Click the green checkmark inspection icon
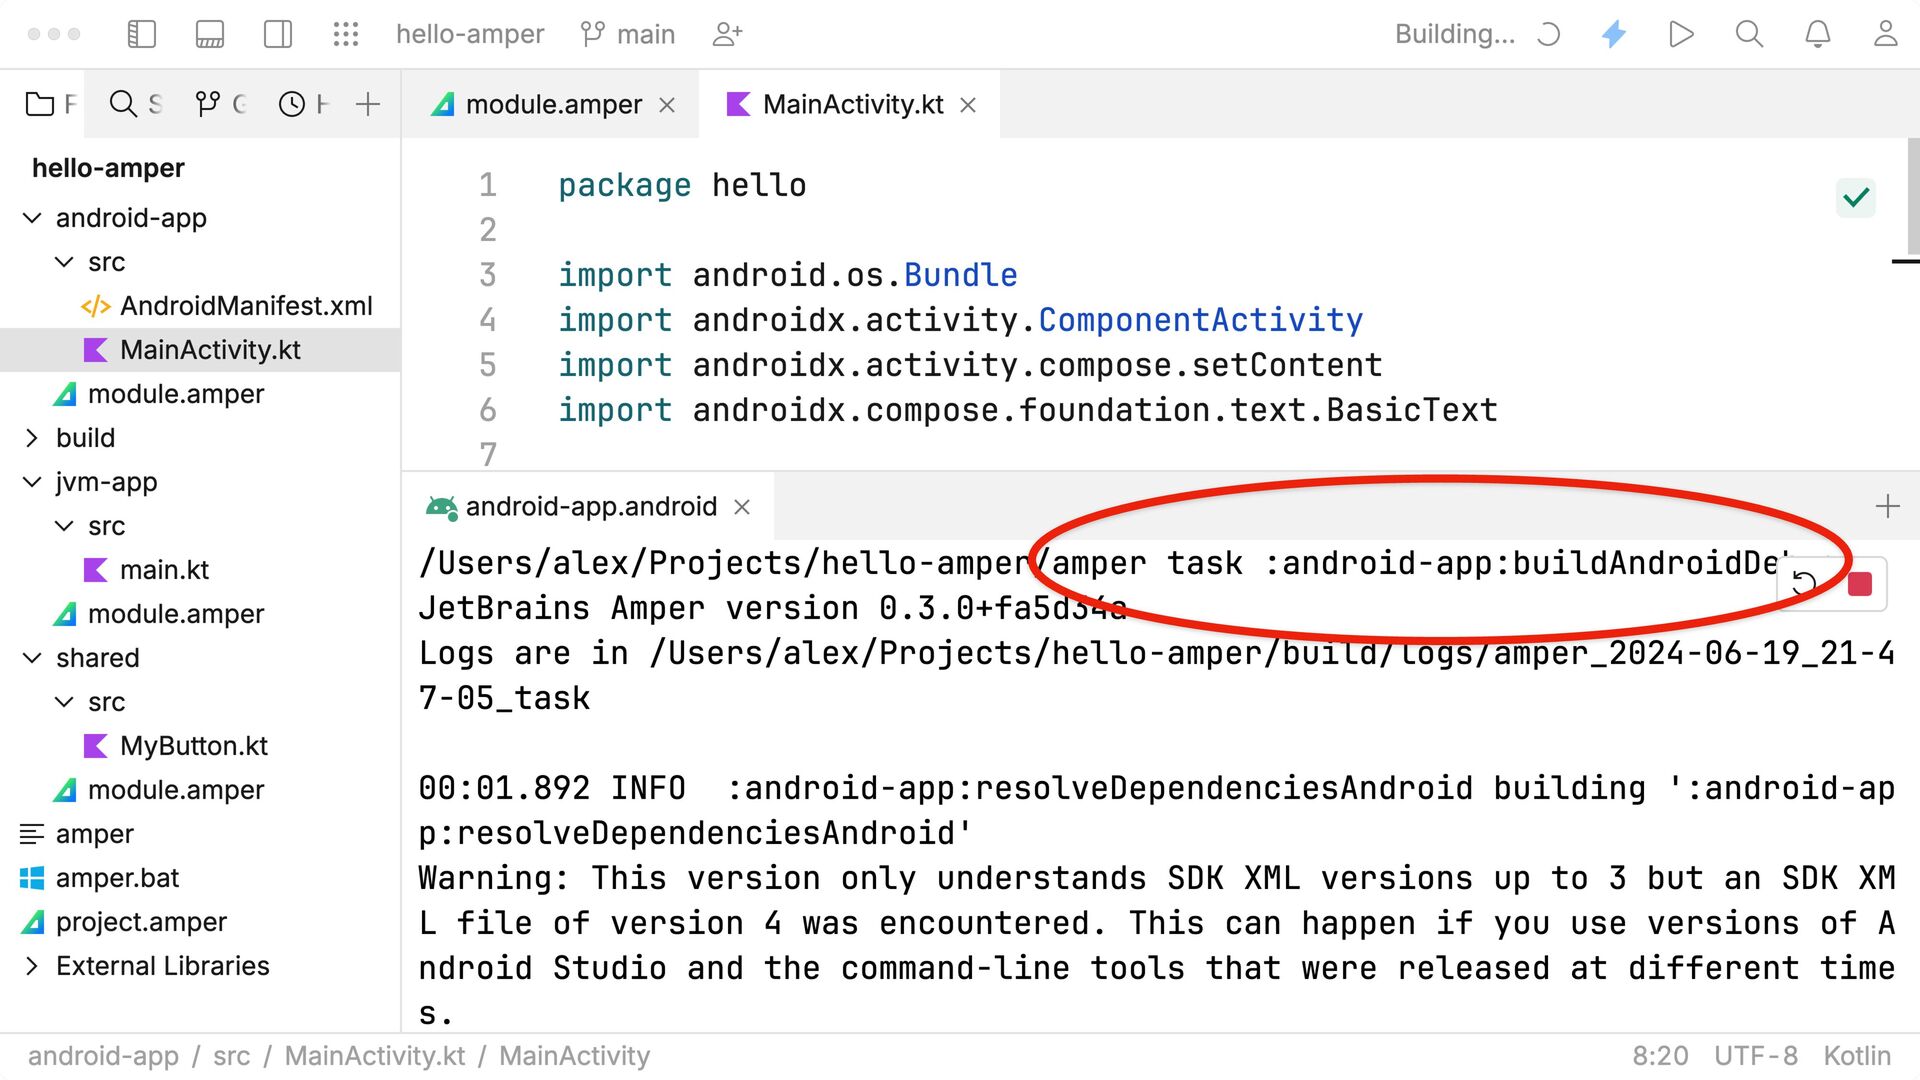The width and height of the screenshot is (1920, 1080). [1856, 198]
